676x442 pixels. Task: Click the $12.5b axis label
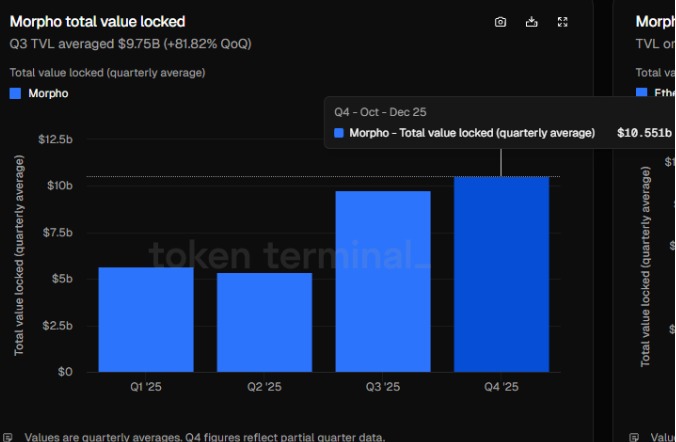click(x=55, y=139)
